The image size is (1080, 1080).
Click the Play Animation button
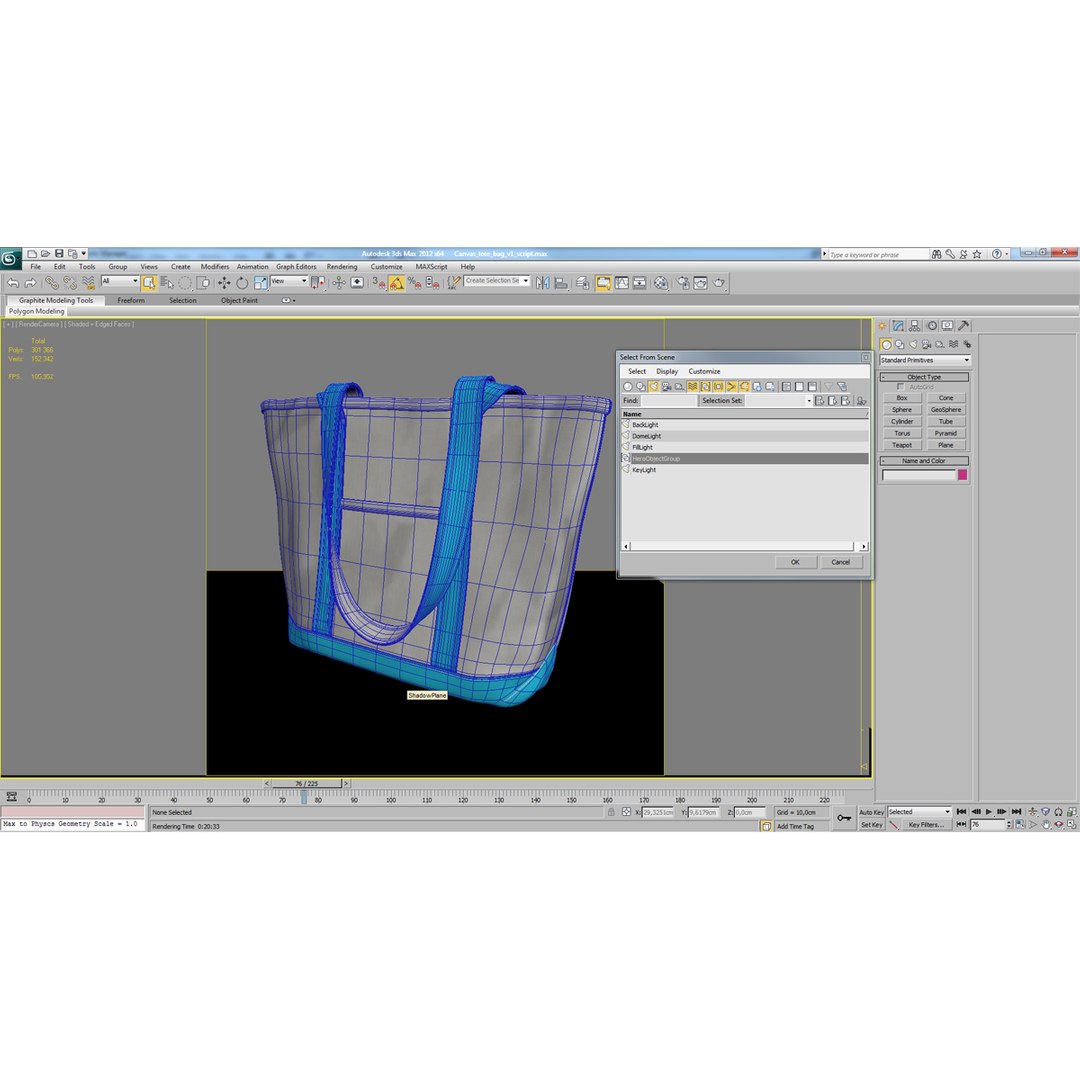click(x=988, y=812)
